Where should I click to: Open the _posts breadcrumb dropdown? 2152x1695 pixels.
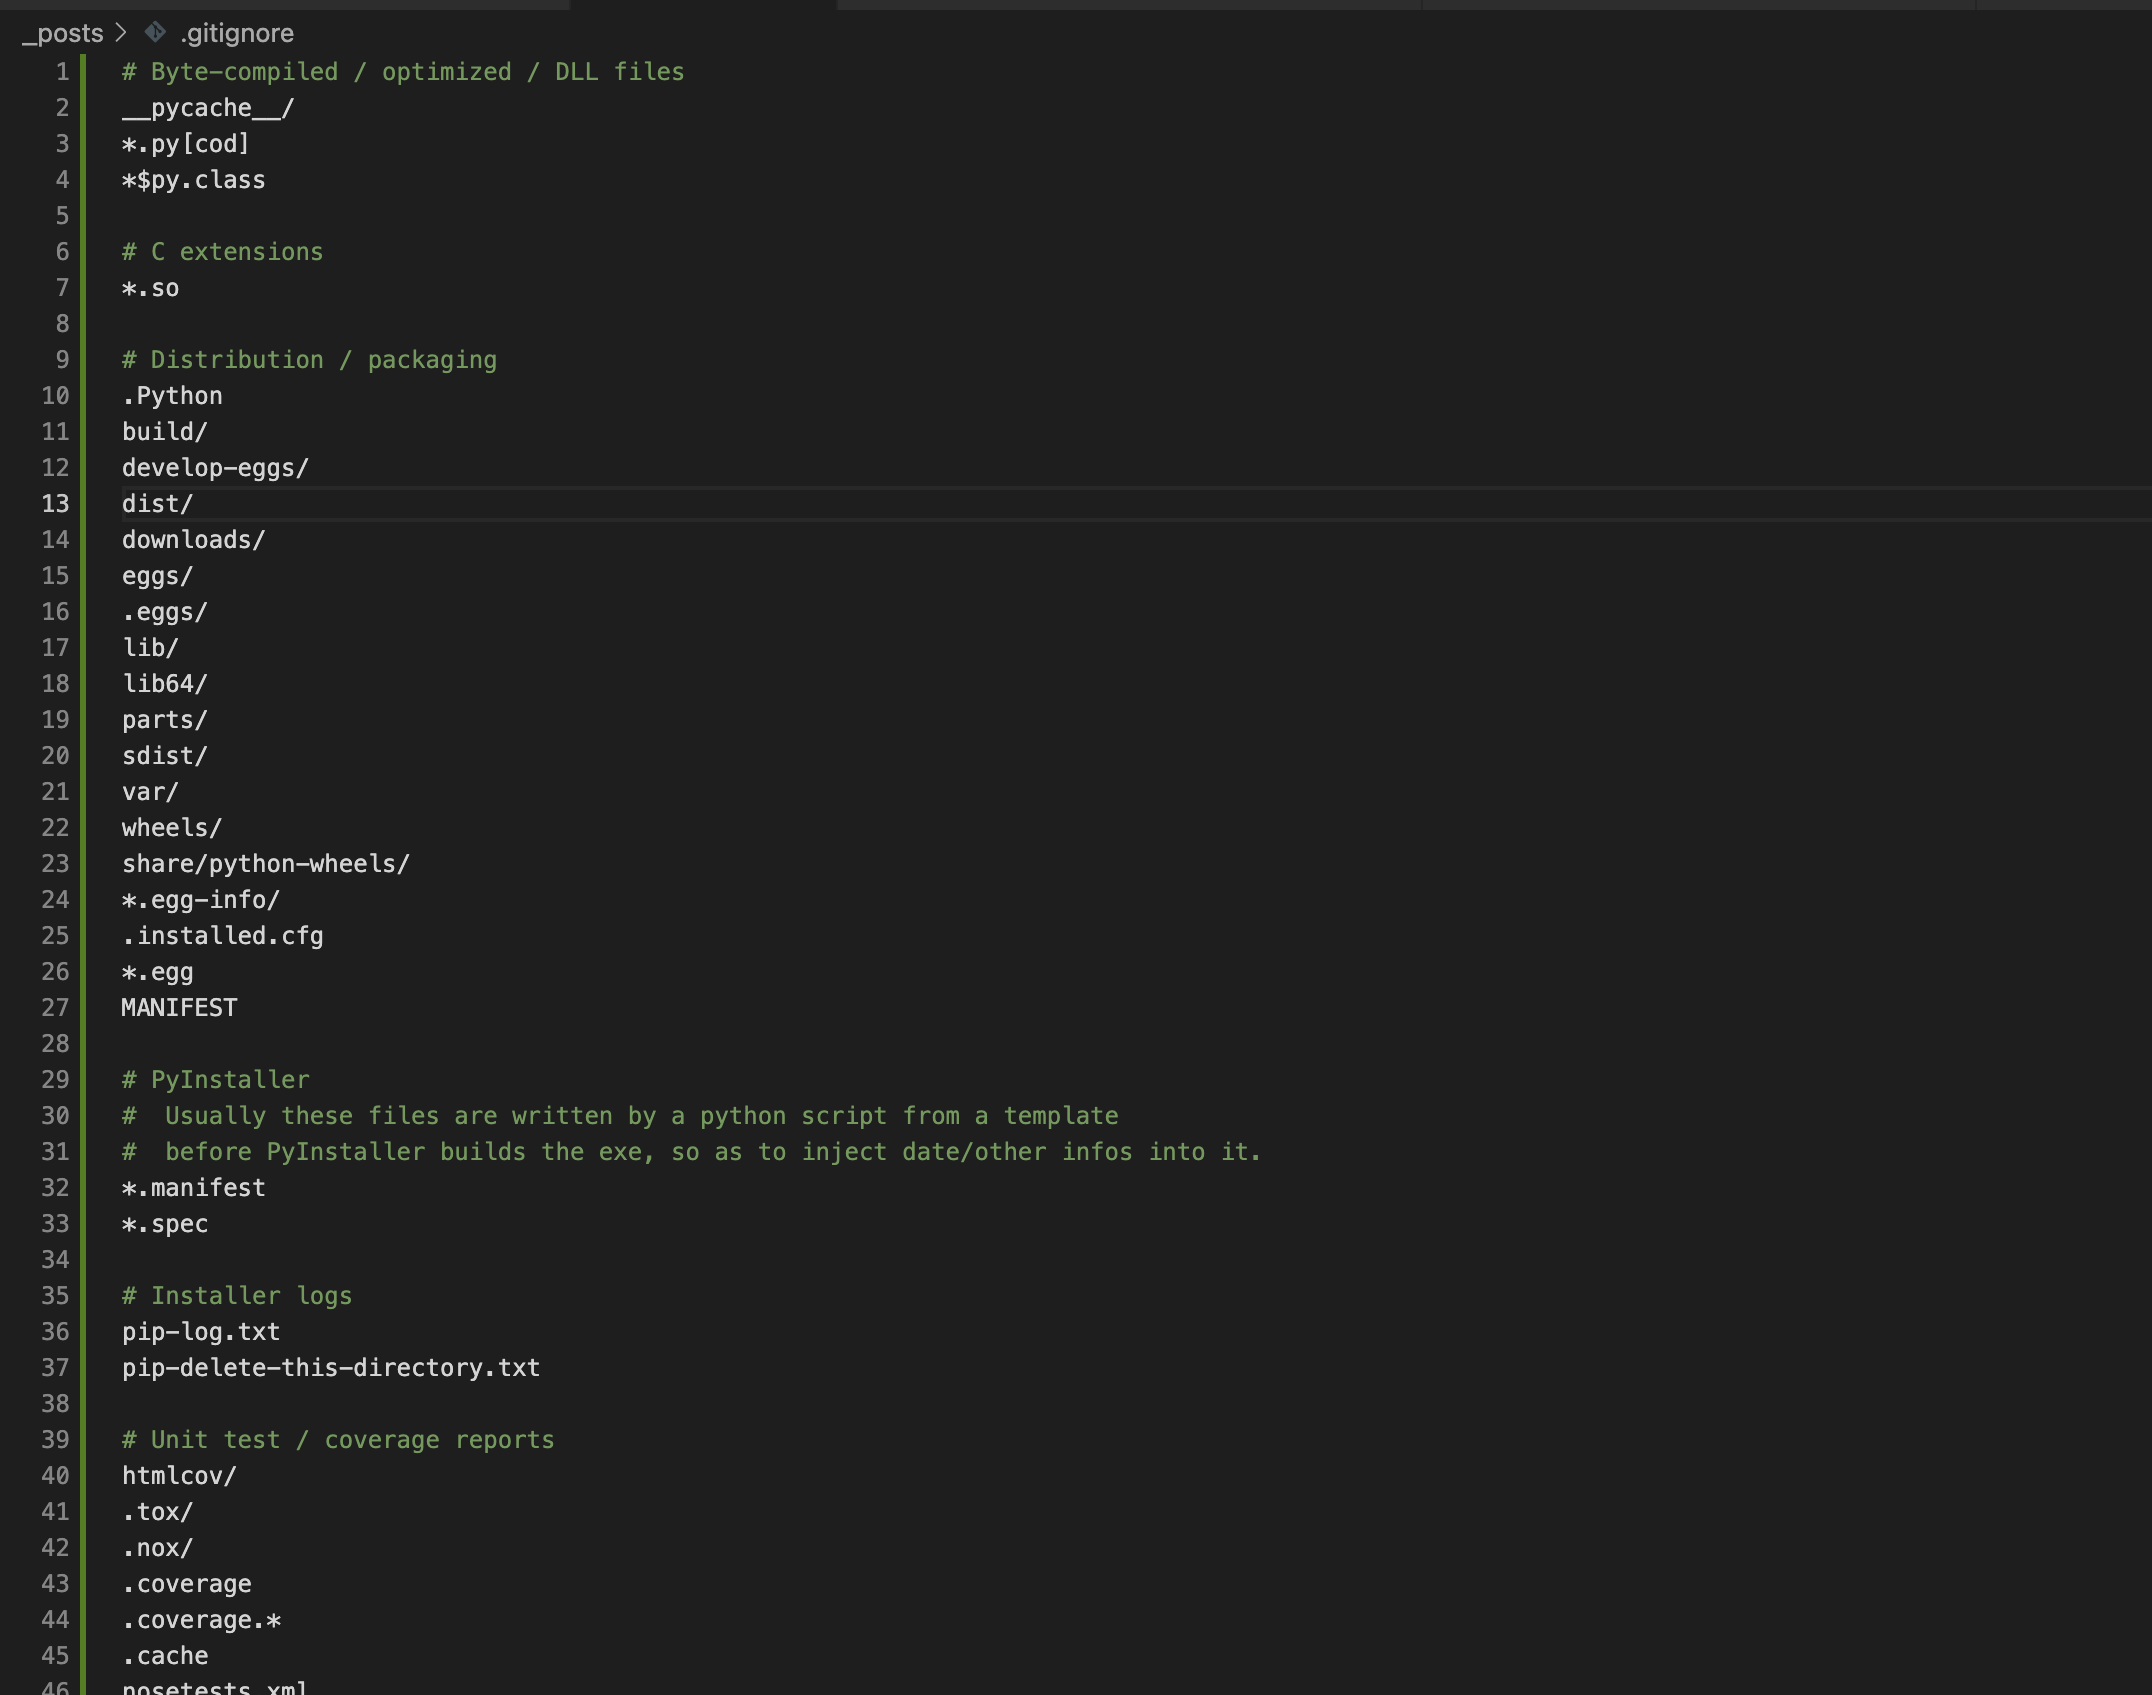62,33
